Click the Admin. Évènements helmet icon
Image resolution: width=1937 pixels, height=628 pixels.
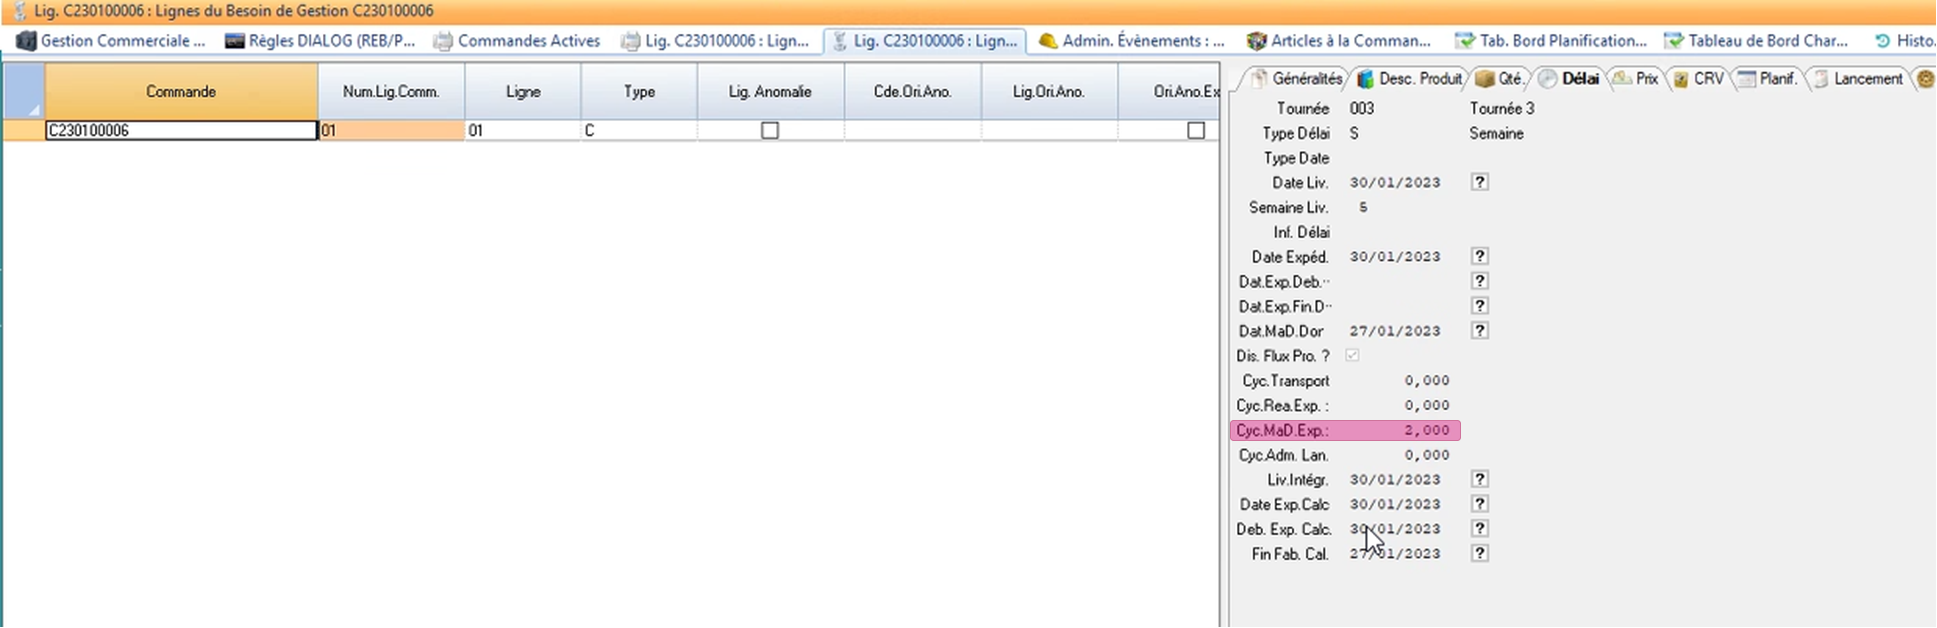(1048, 41)
